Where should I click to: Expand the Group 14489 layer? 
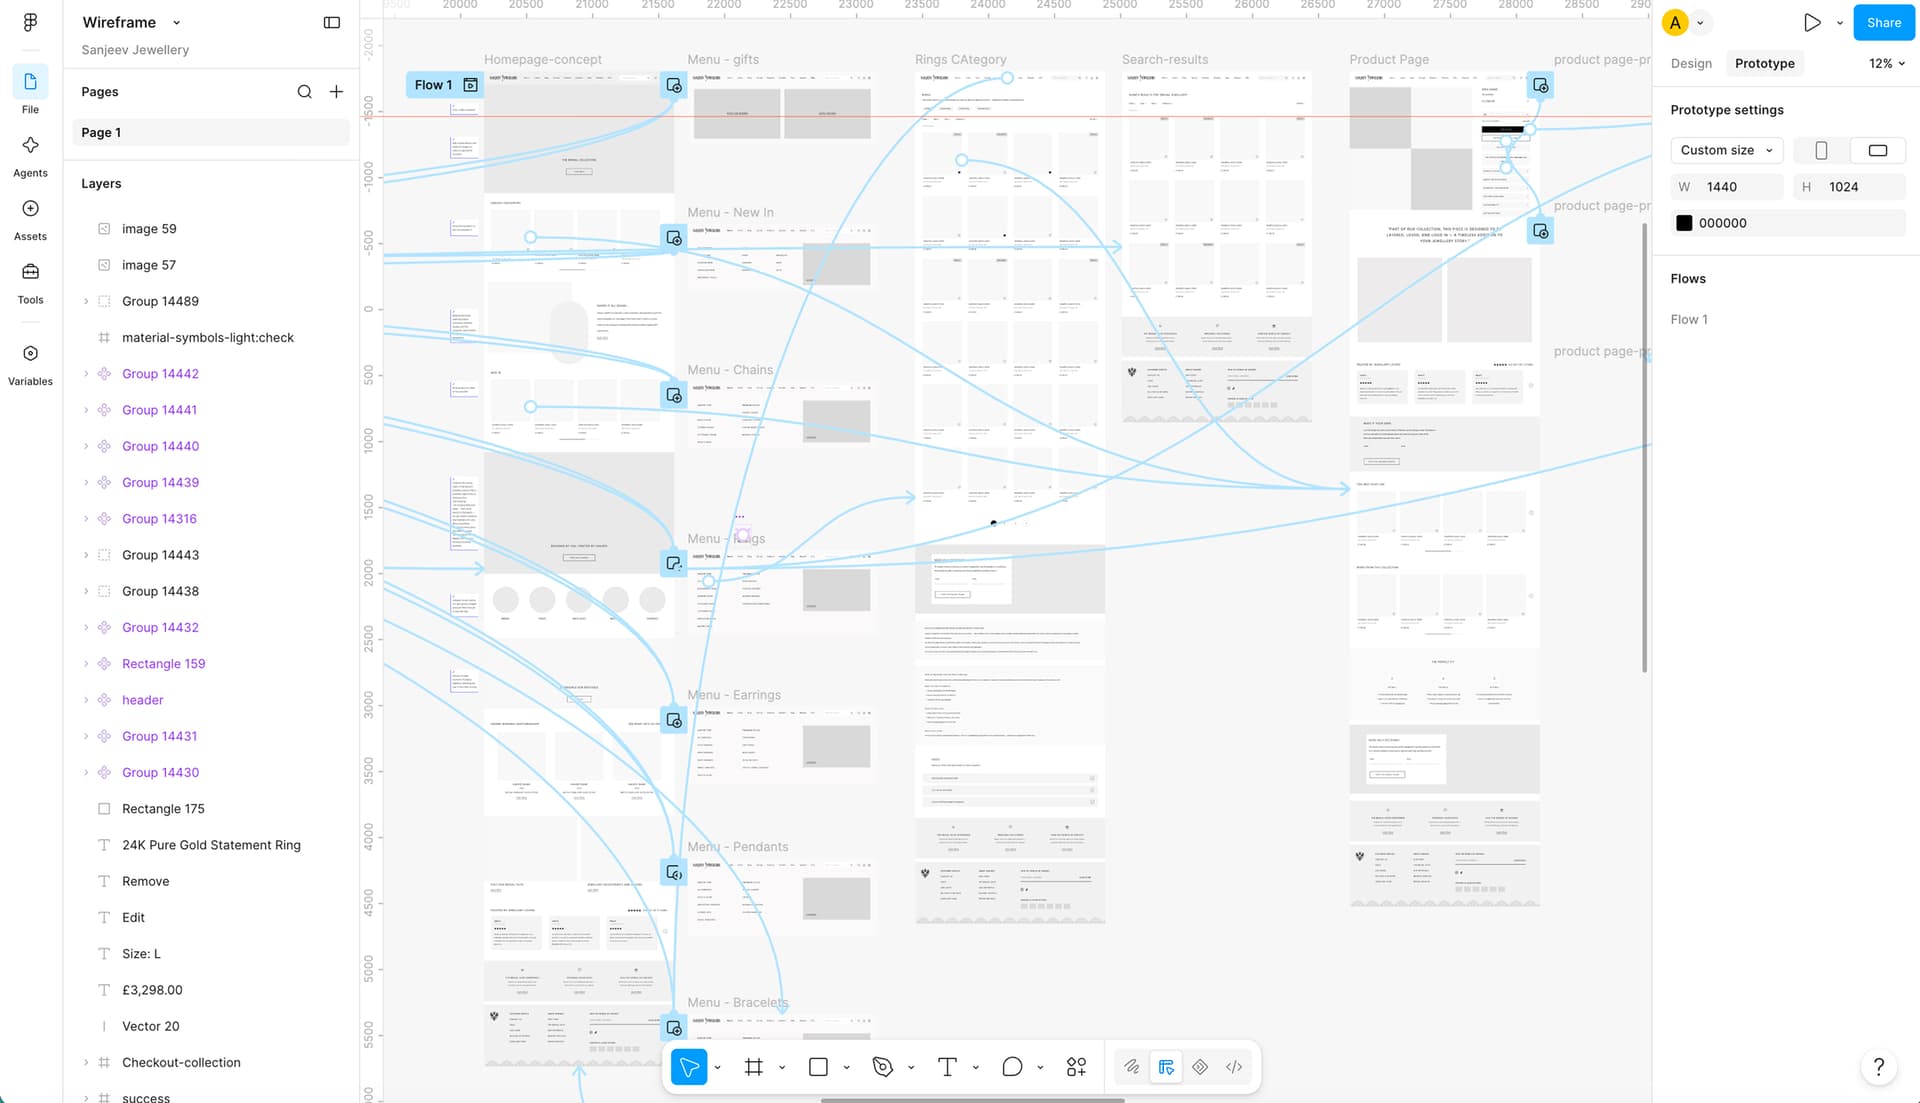(86, 301)
